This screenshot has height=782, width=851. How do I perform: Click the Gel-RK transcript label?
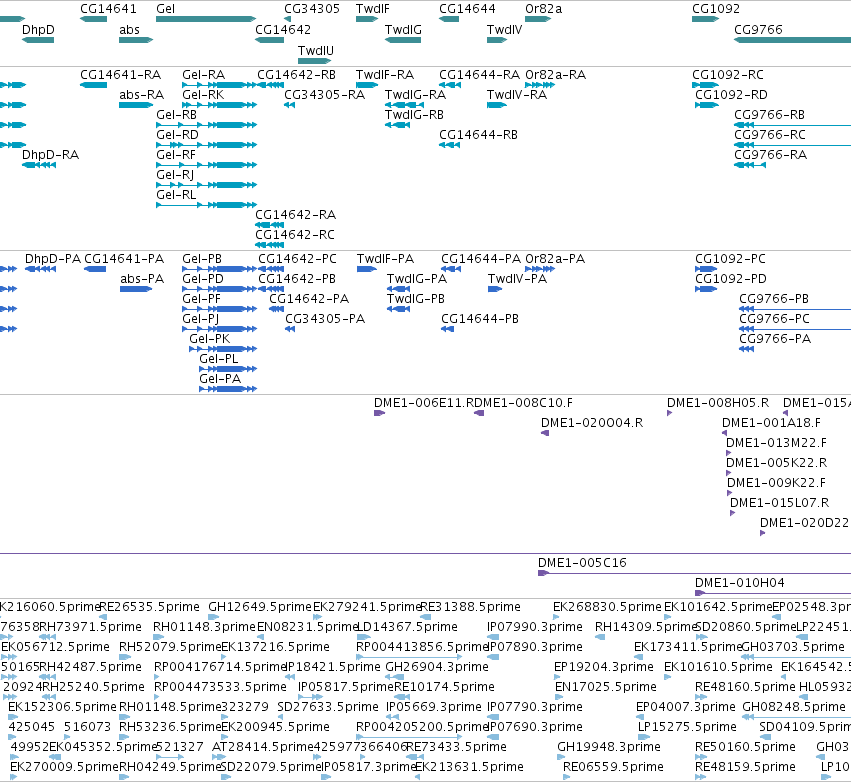tap(203, 94)
